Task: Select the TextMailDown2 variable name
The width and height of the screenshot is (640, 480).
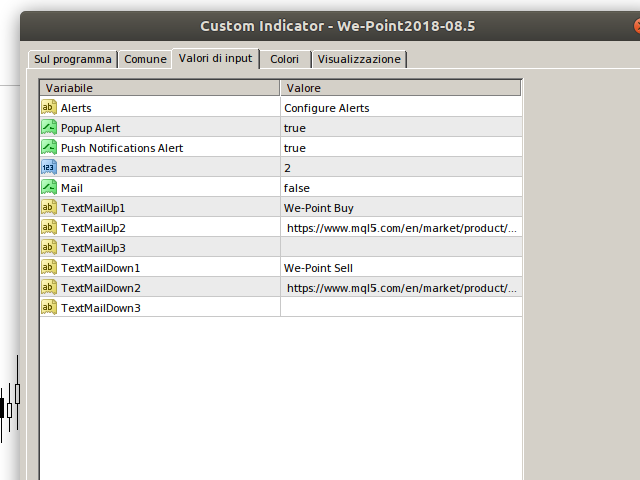Action: pyautogui.click(x=101, y=288)
